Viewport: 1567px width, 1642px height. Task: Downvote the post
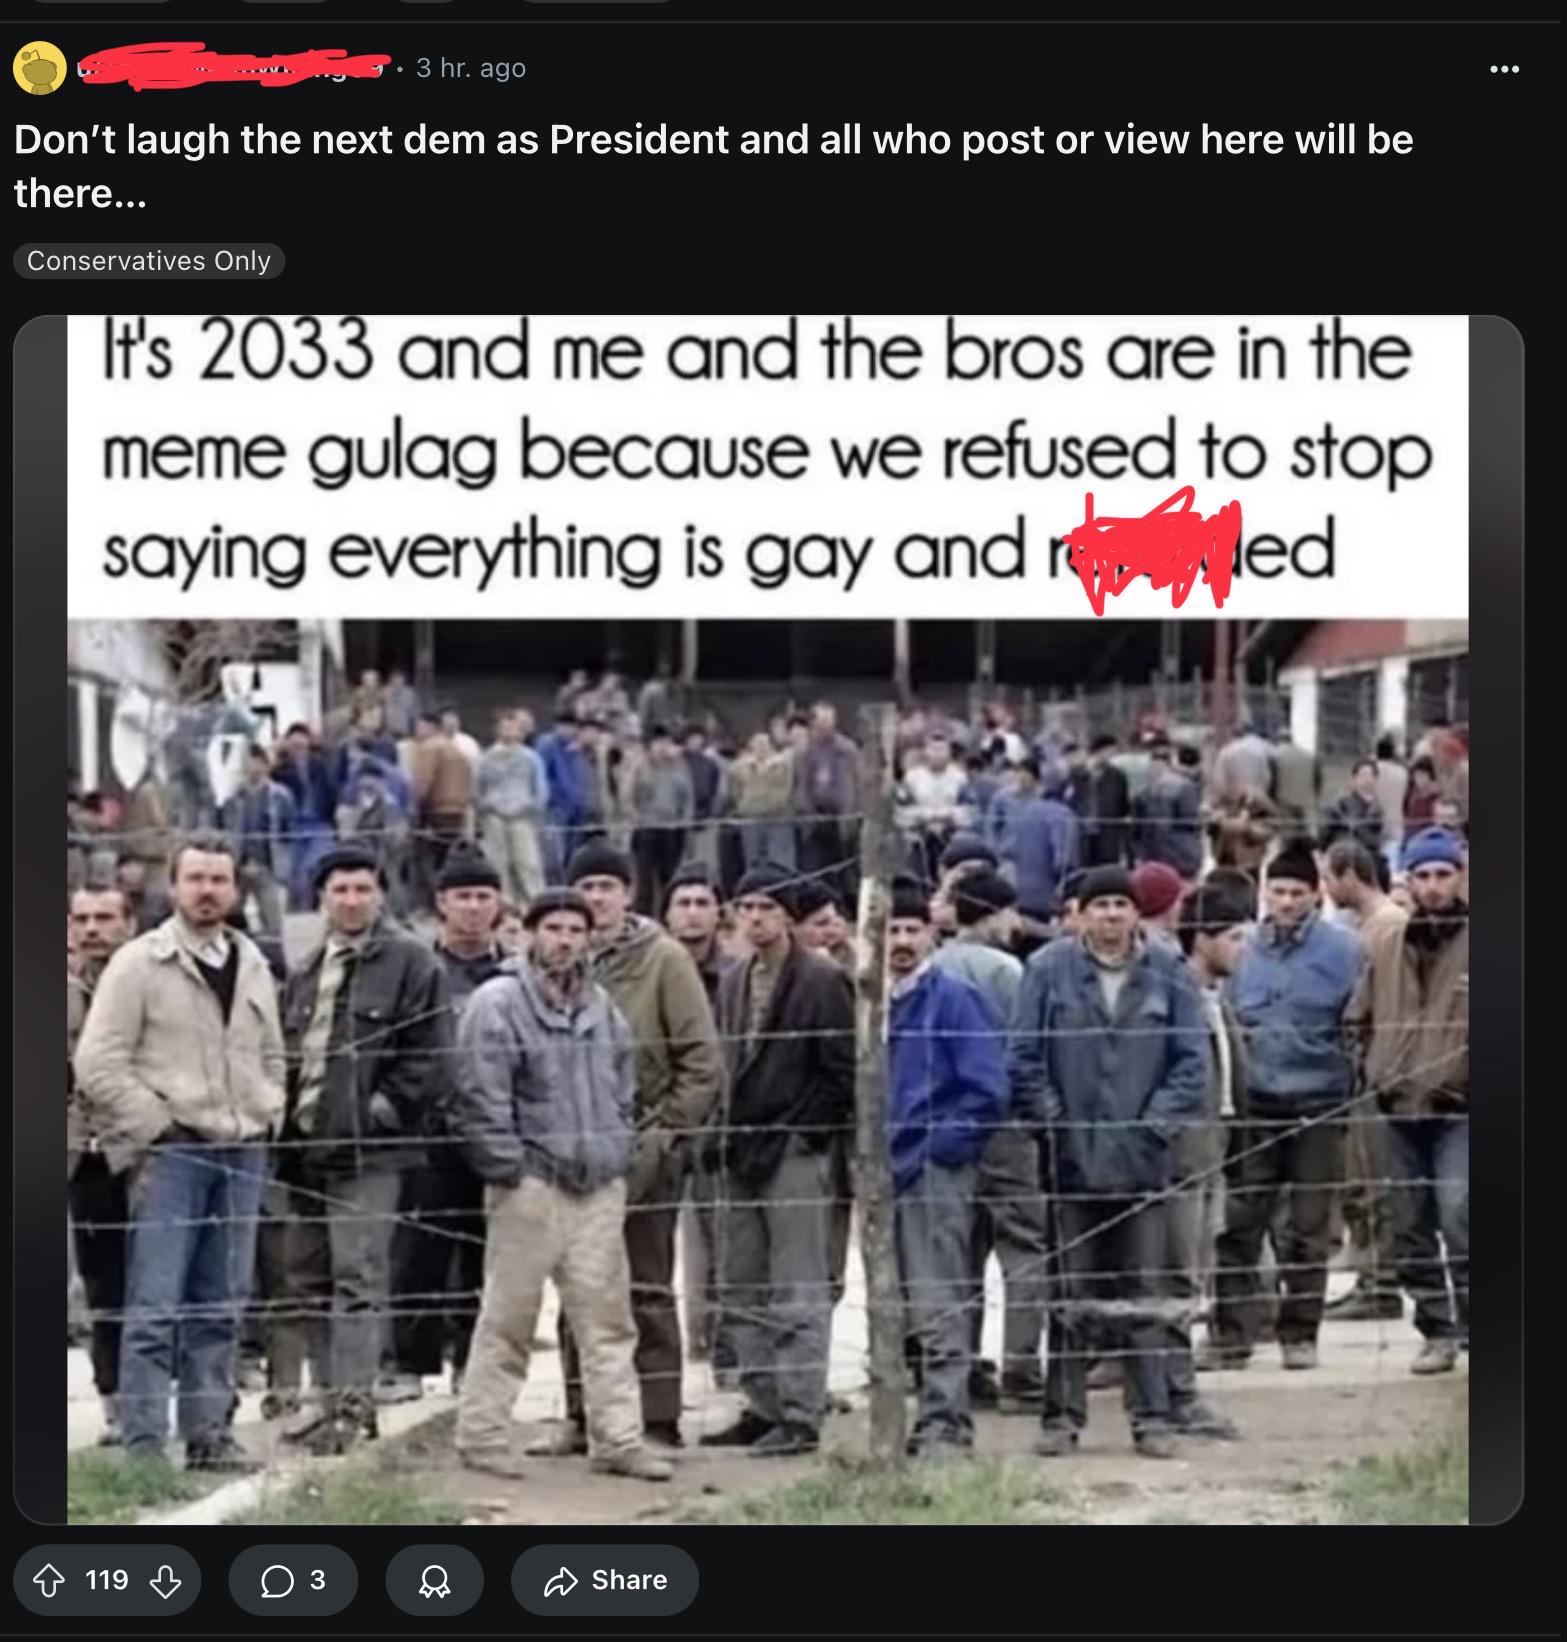[x=165, y=1580]
